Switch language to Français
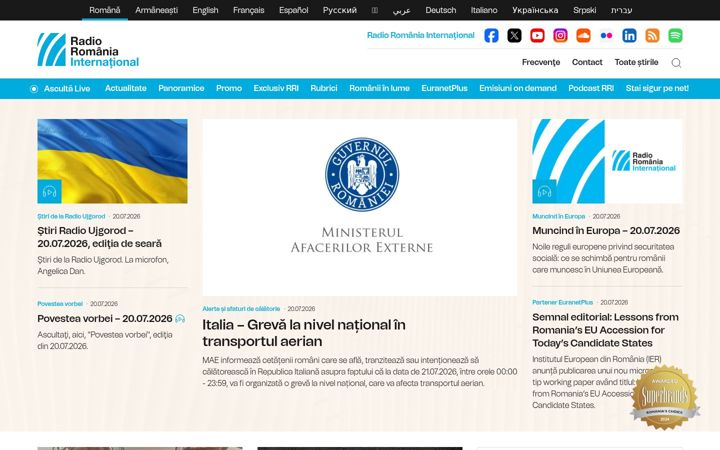720x450 pixels. coord(248,10)
